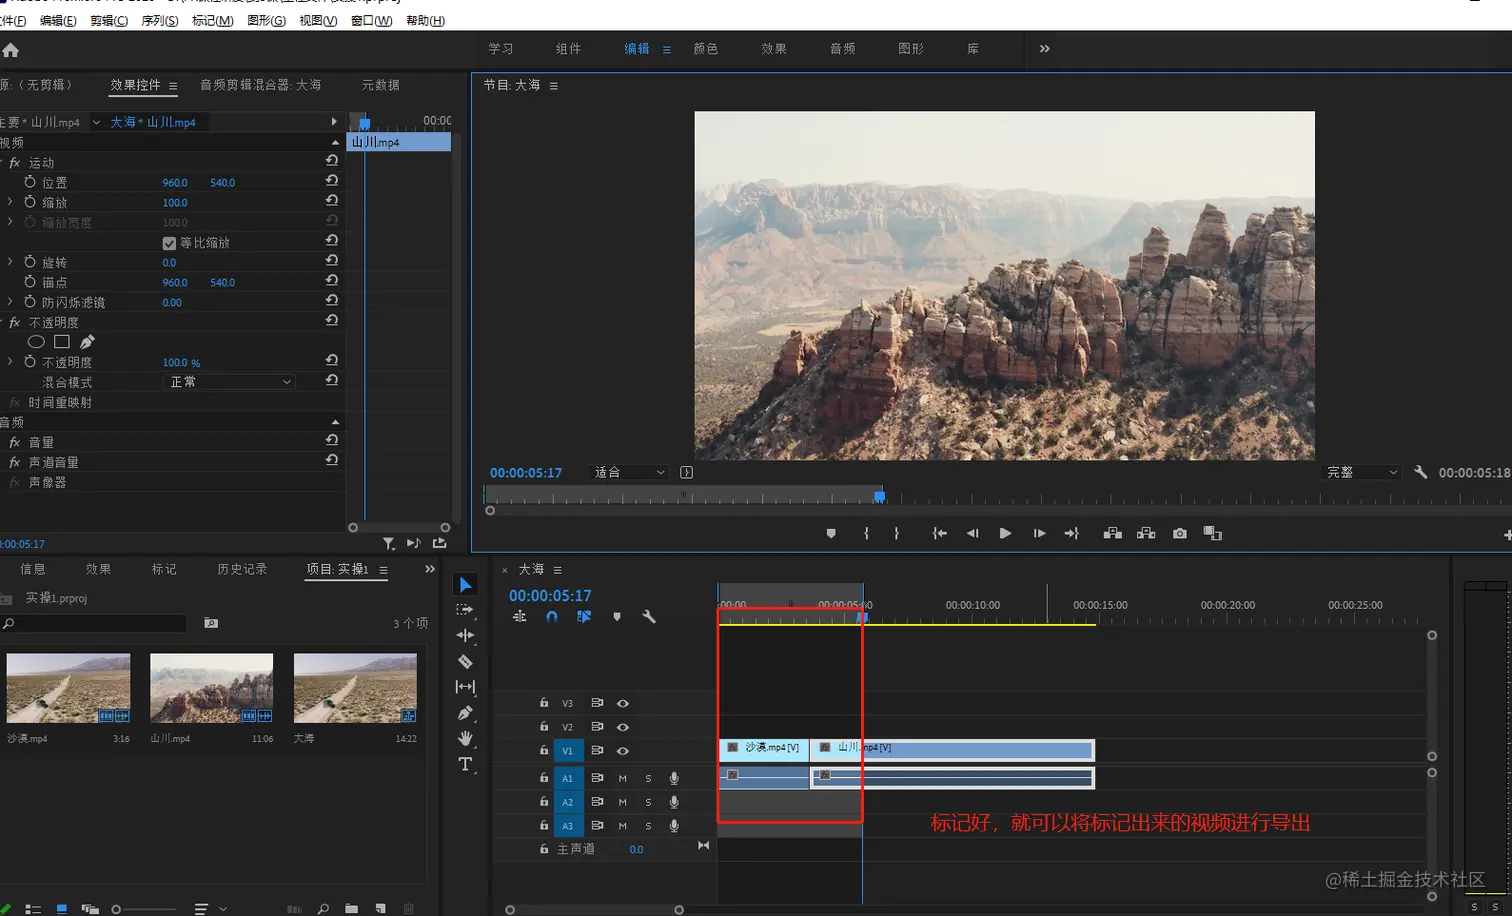This screenshot has width=1512, height=916.
Task: Open the 适合 zoom level dropdown
Action: tap(629, 472)
